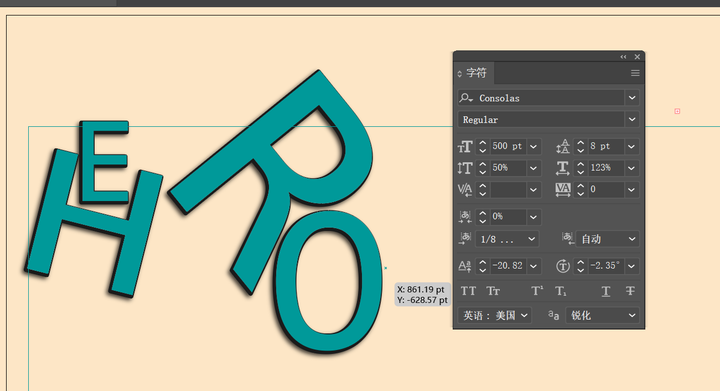Click the -2.35° rotation field
This screenshot has width=720, height=391.
pos(606,266)
